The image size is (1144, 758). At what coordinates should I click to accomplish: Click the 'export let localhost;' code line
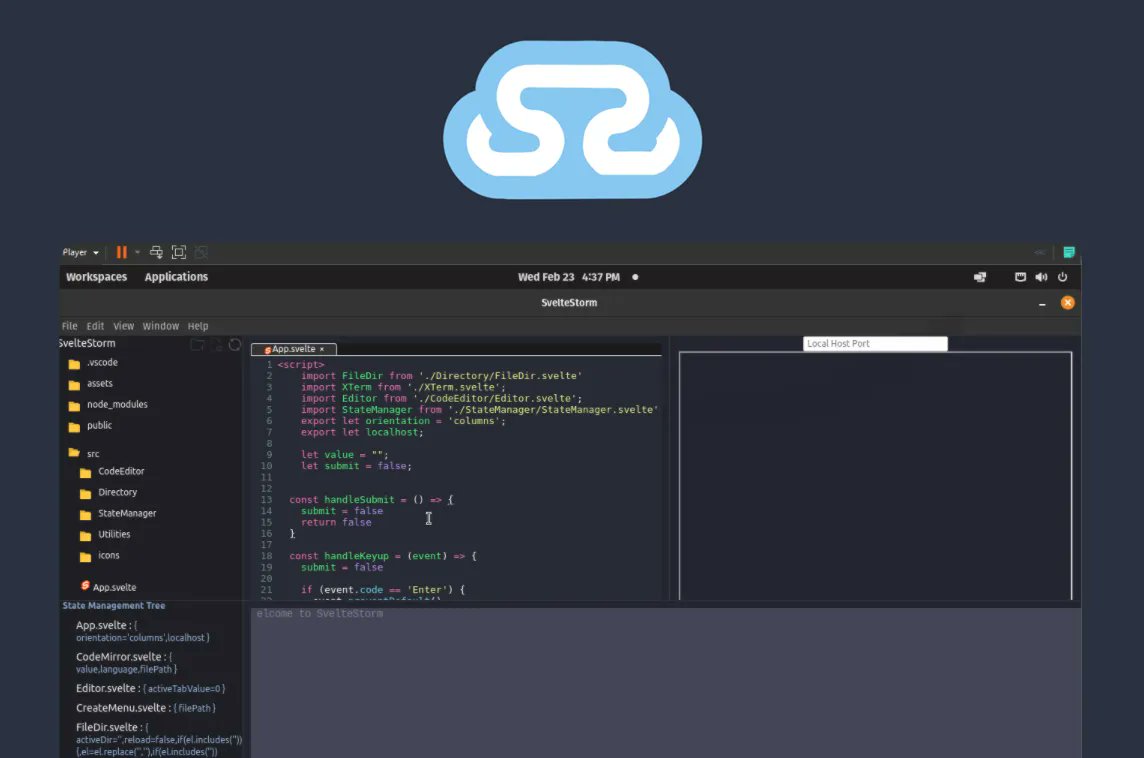[x=362, y=433]
